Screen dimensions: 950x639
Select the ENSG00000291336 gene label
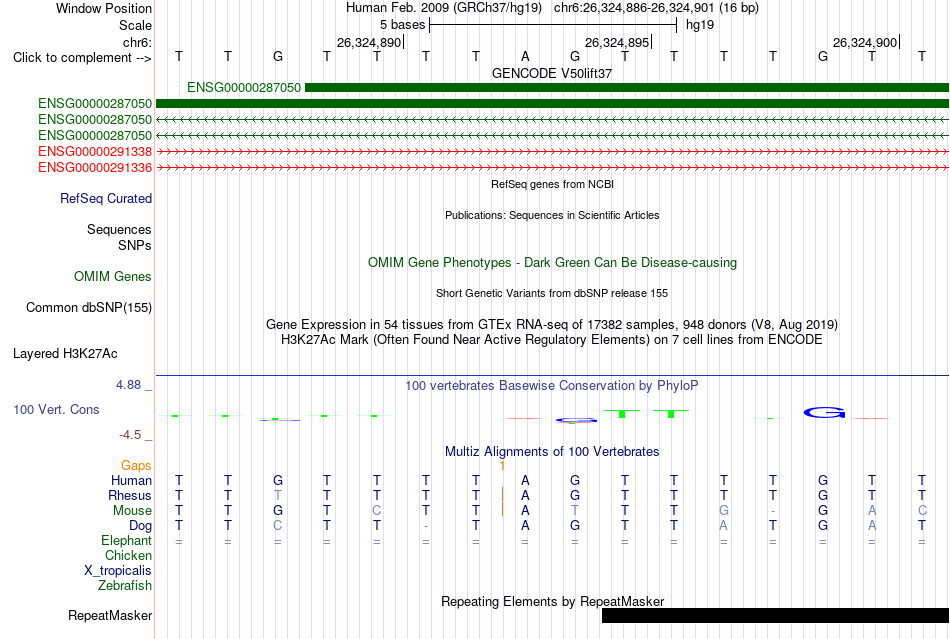(95, 168)
